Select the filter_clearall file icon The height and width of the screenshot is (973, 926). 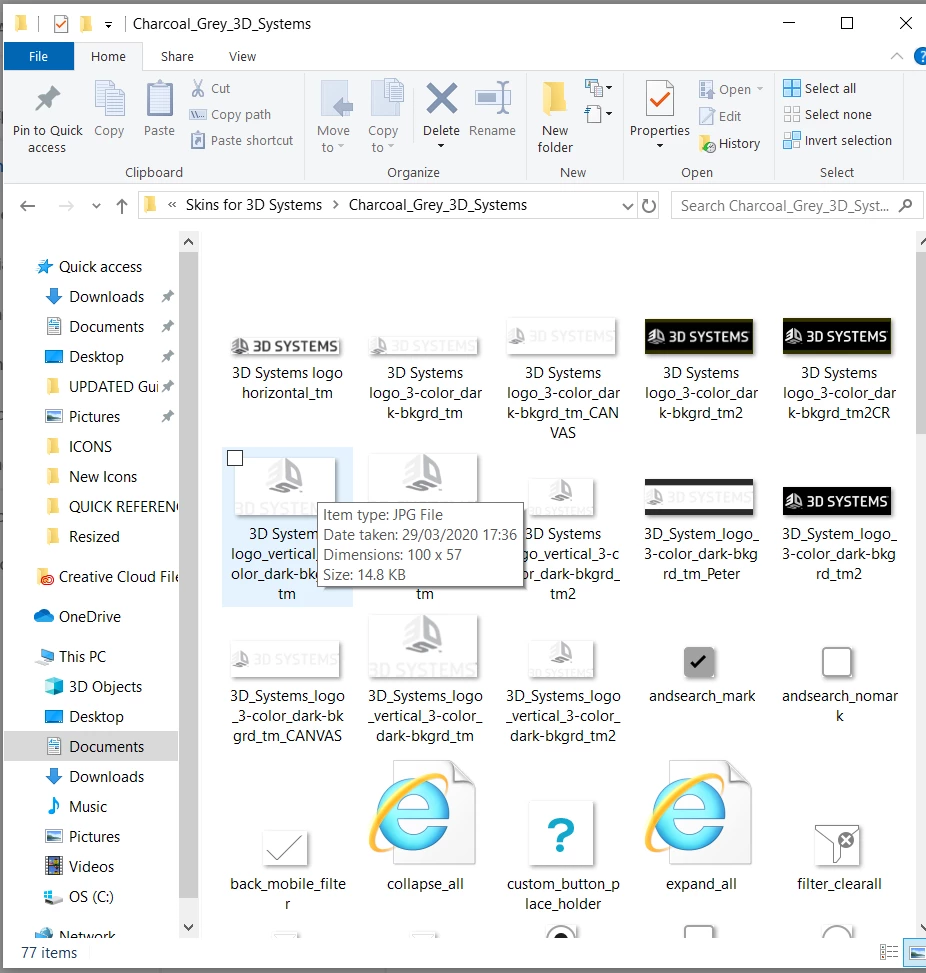click(837, 844)
